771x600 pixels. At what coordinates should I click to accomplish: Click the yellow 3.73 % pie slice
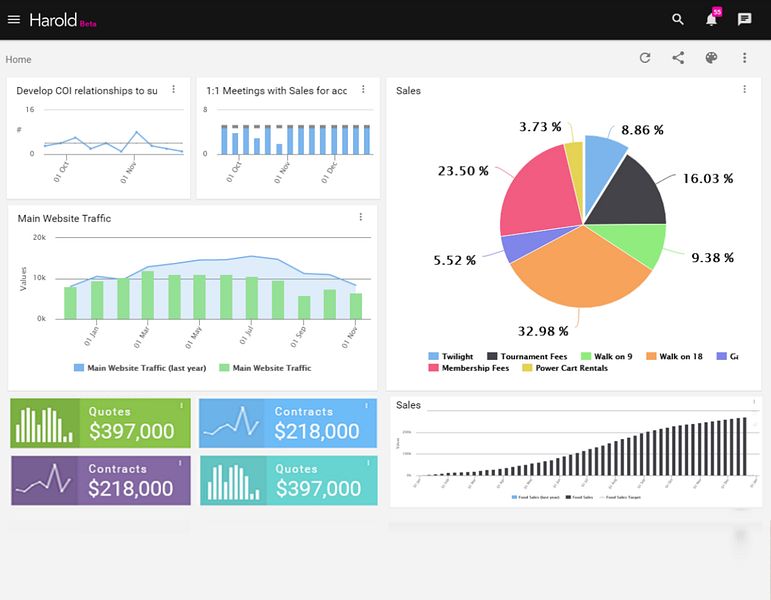(575, 167)
